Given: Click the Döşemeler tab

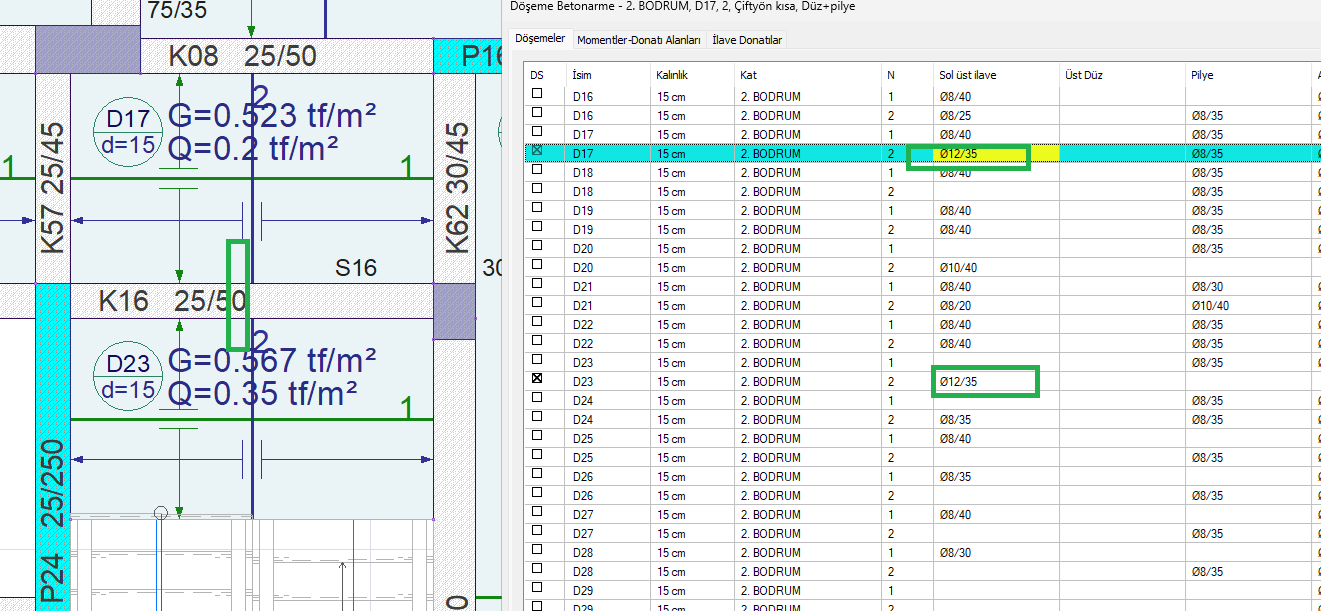Looking at the screenshot, I should pyautogui.click(x=540, y=39).
